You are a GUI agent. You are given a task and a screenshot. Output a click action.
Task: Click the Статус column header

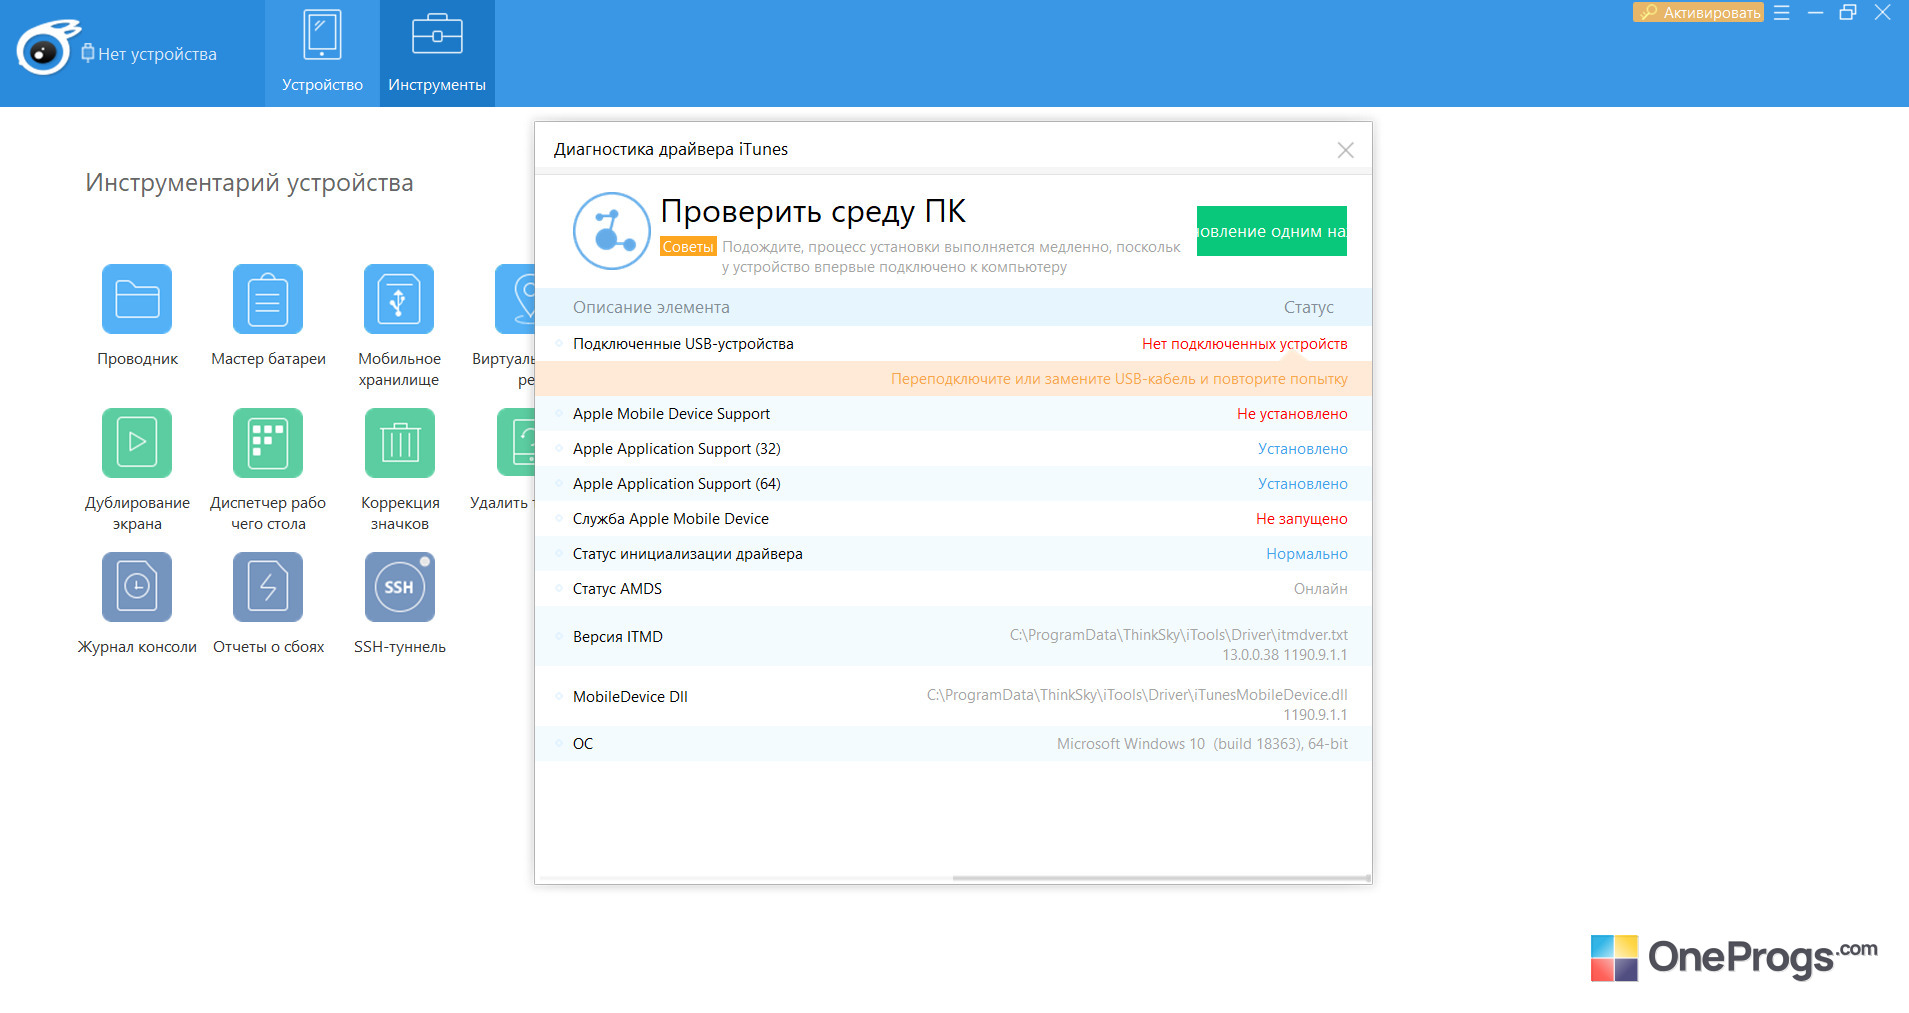click(1308, 307)
